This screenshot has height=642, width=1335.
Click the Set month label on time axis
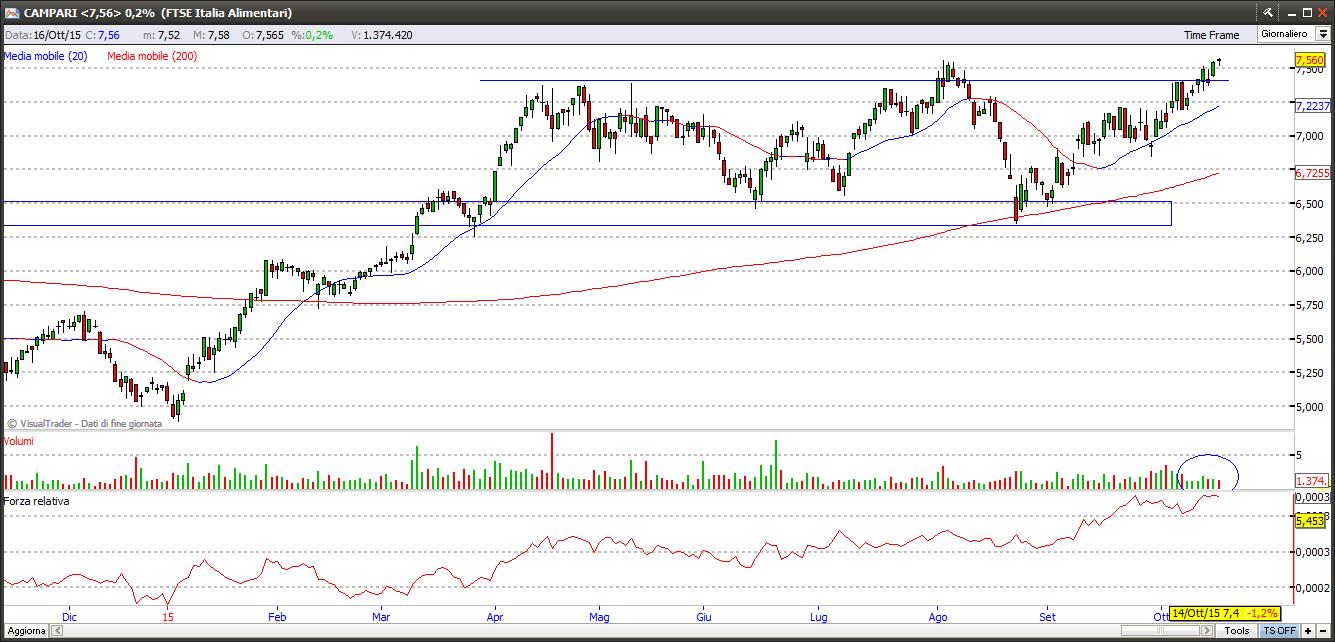tap(1047, 617)
